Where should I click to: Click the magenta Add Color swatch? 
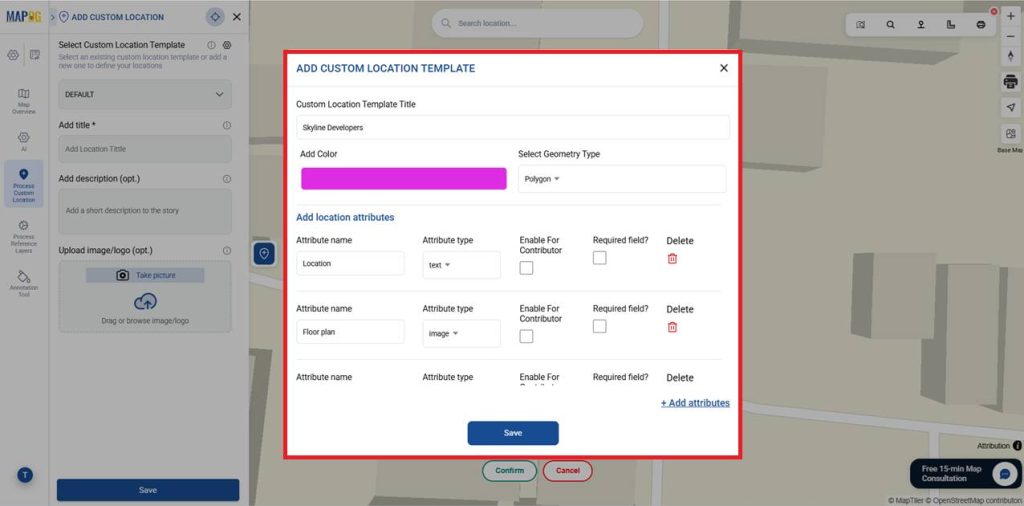pyautogui.click(x=404, y=179)
